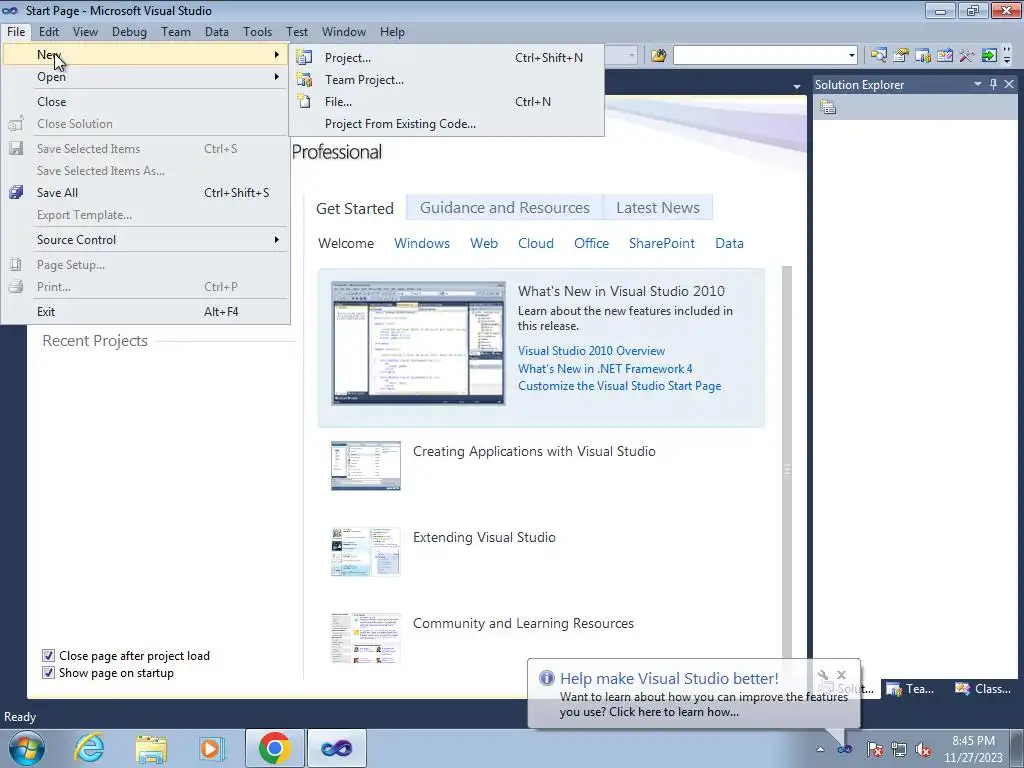Open What's New in .NET Framework 4 link

tap(605, 369)
